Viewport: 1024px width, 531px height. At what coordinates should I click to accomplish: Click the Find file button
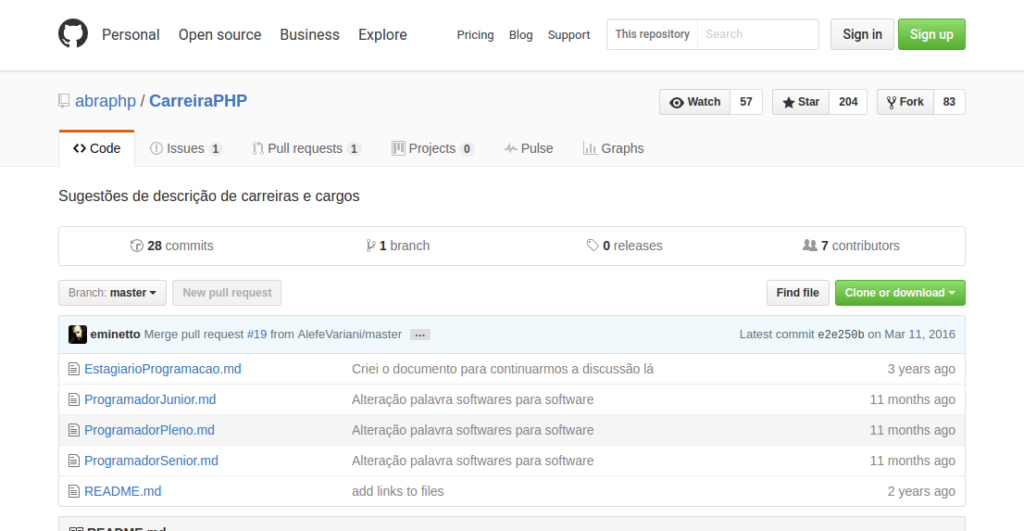point(797,293)
